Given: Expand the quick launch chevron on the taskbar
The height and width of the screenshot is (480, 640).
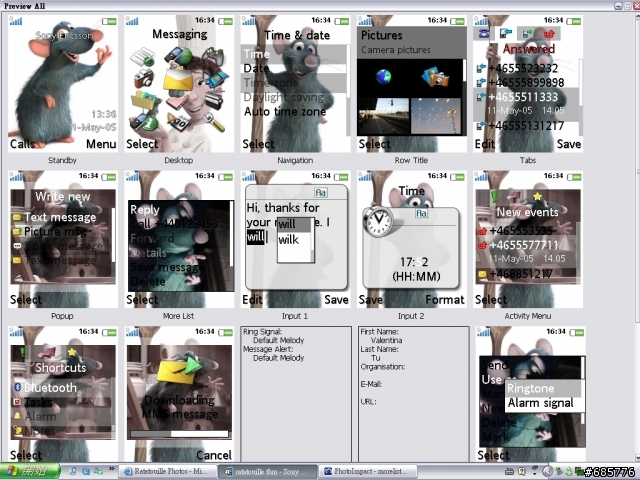Looking at the screenshot, I should point(111,469).
